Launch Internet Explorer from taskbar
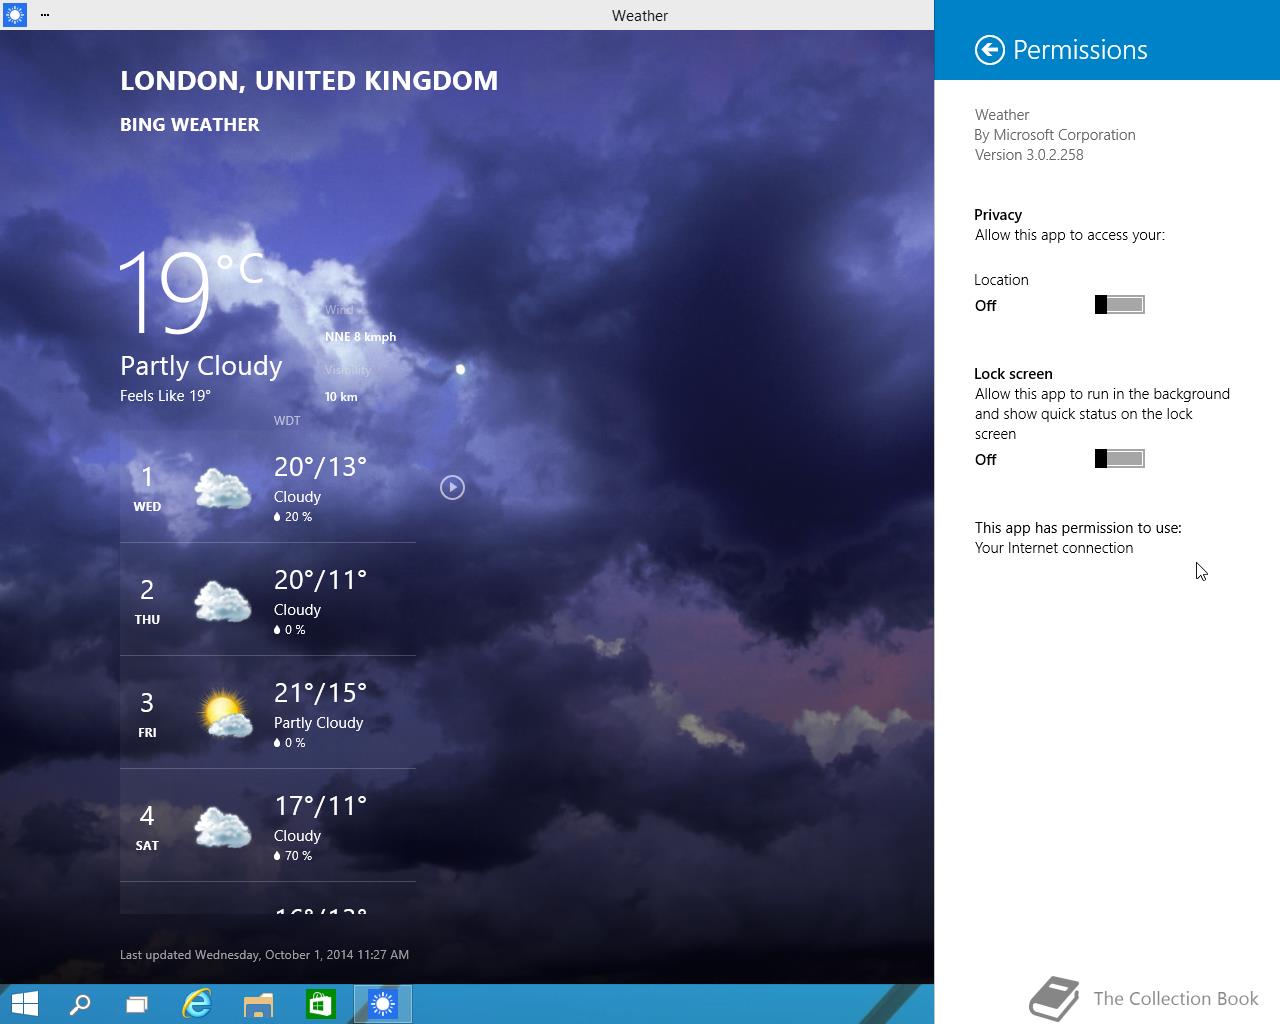The width and height of the screenshot is (1280, 1024). tap(197, 1004)
